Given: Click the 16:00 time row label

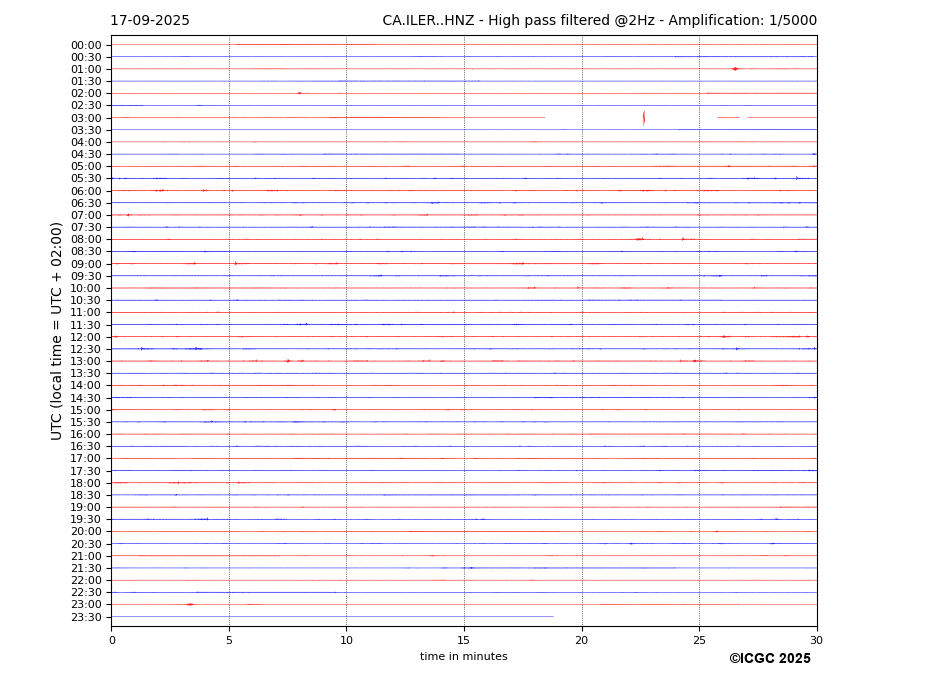Looking at the screenshot, I should point(86,435).
